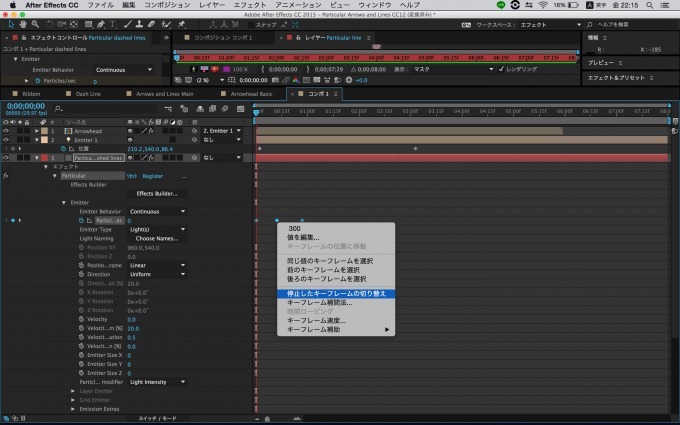
Task: Click the macOS Spotlight search icon
Action: (x=649, y=5)
